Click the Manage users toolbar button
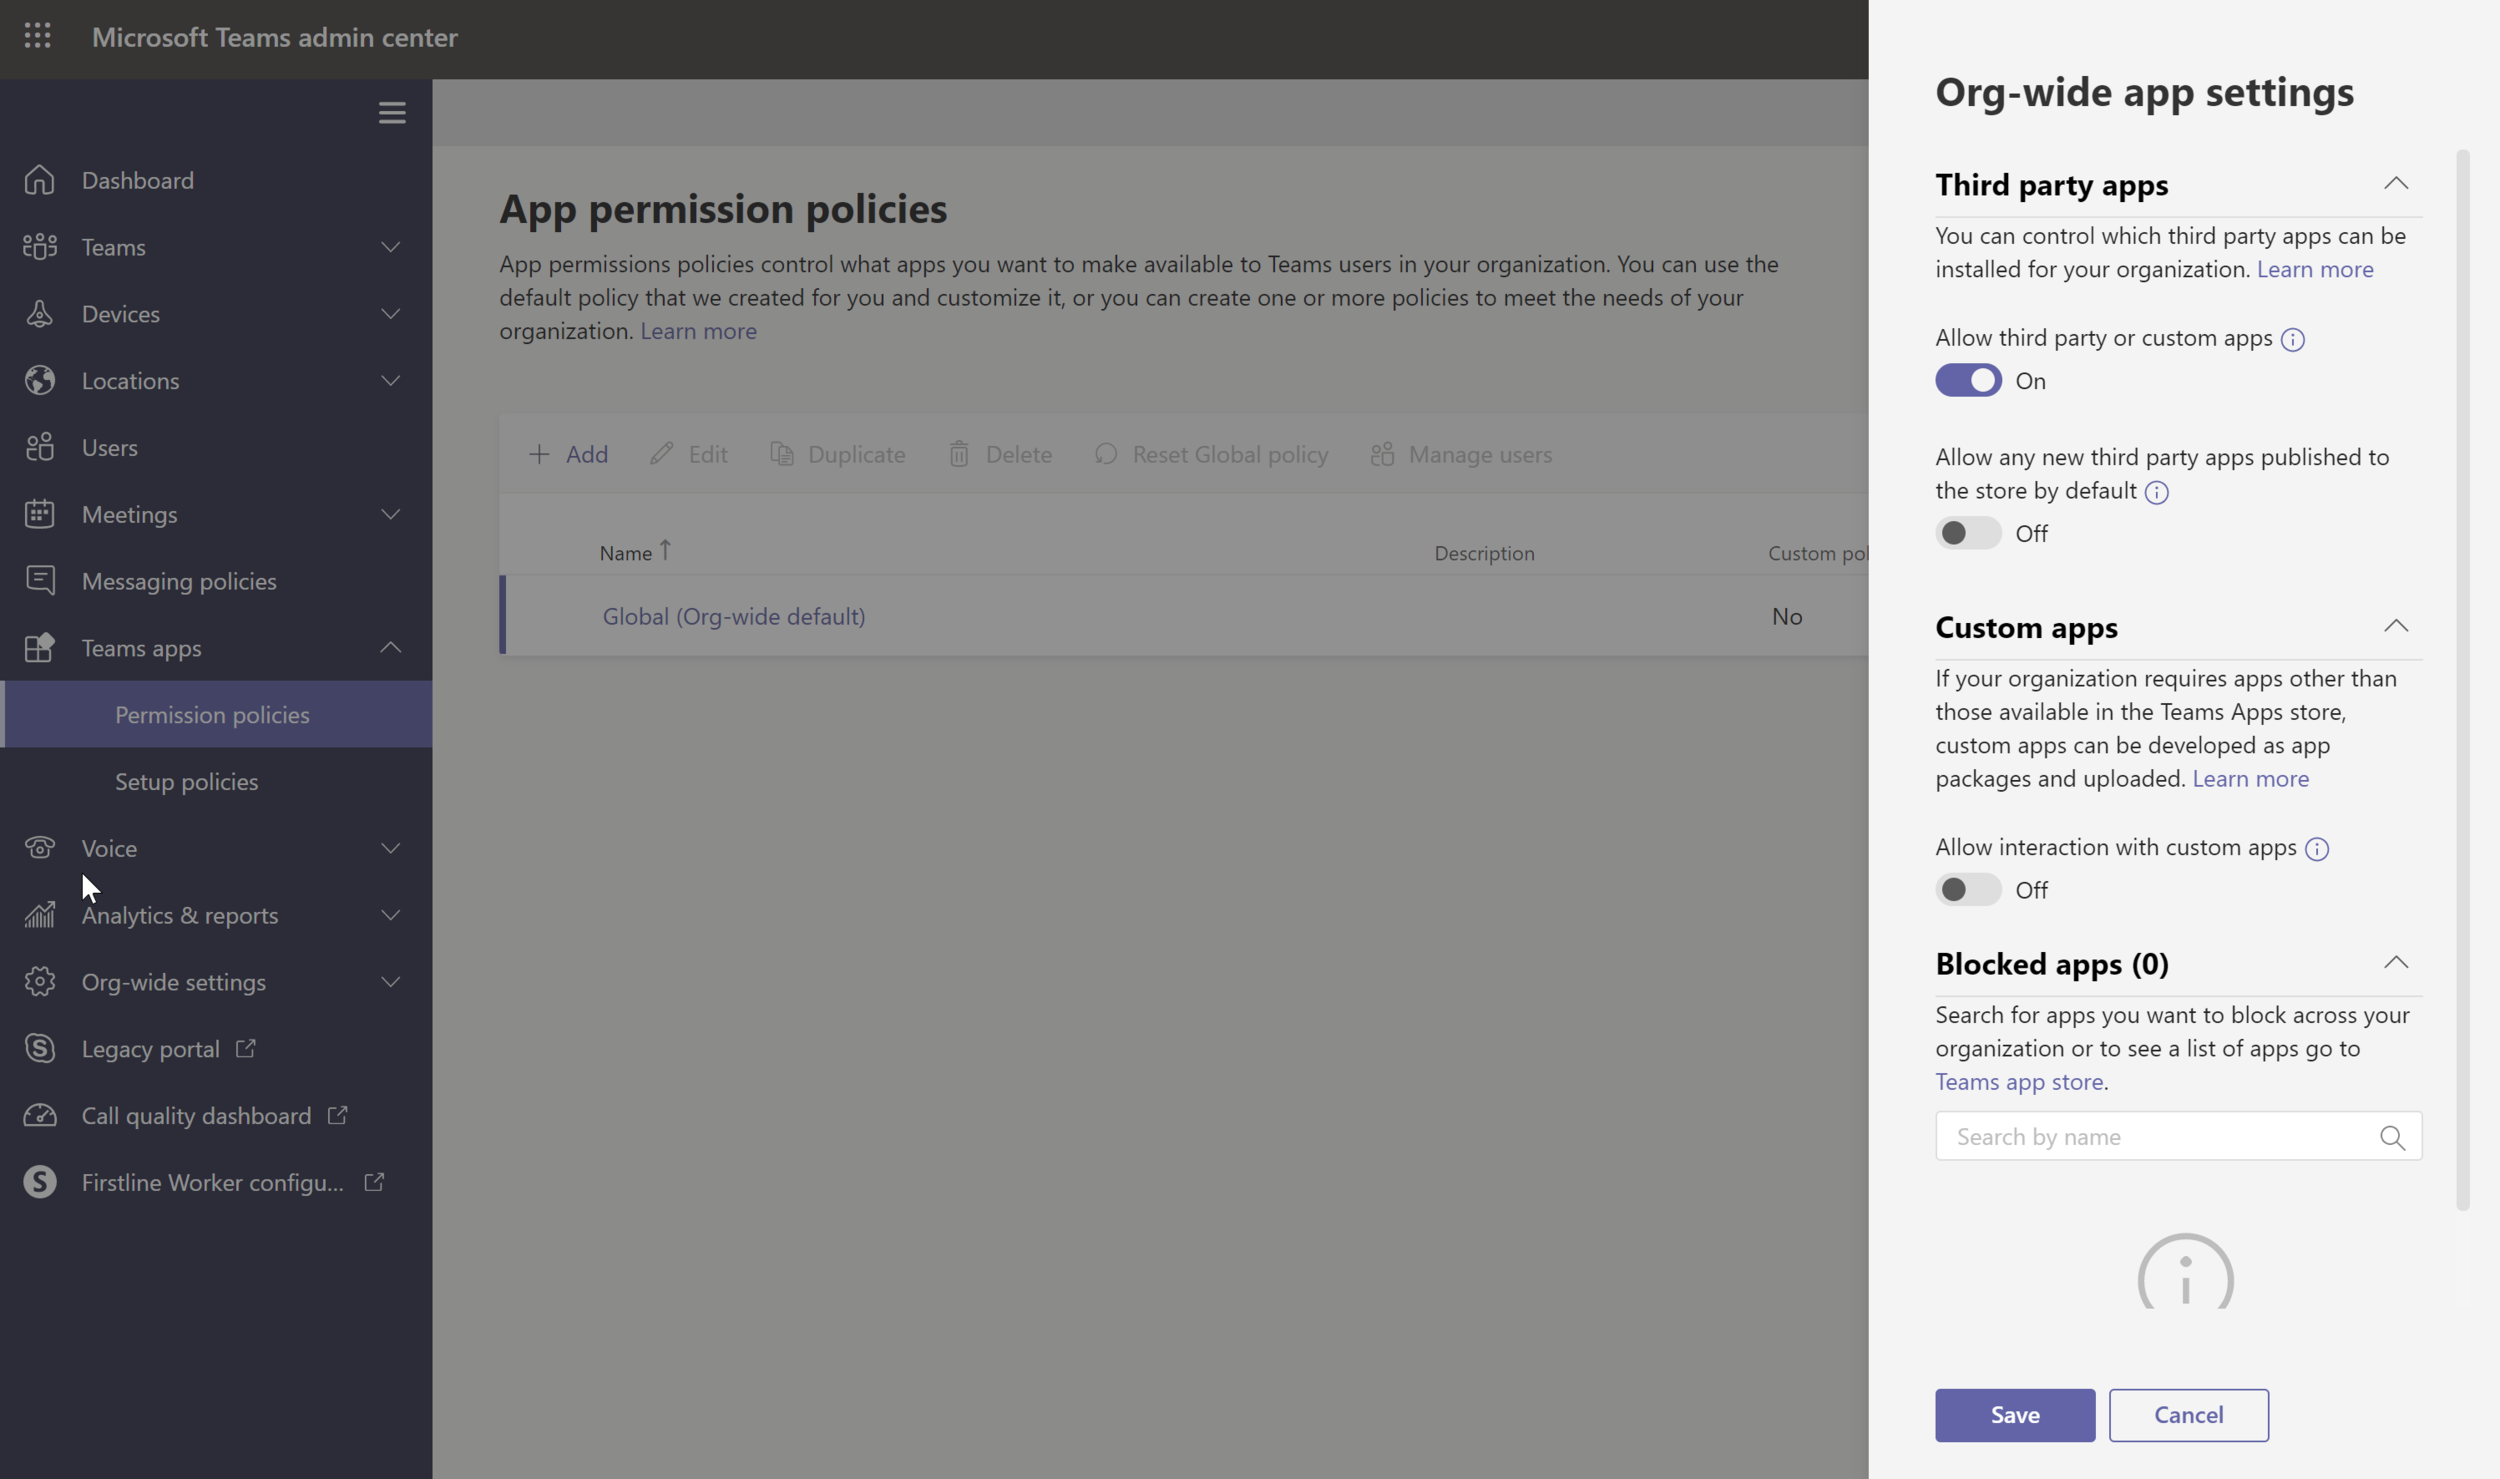Image resolution: width=2500 pixels, height=1479 pixels. coord(1461,454)
